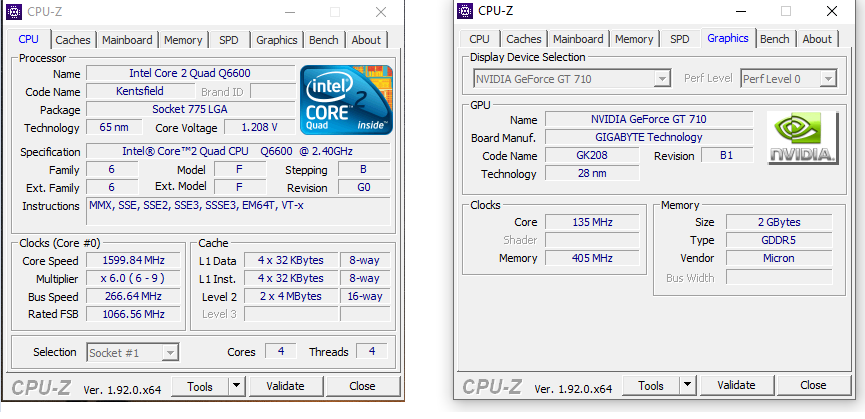Open Tools dropdown arrow in left window
The image size is (865, 419).
click(236, 386)
